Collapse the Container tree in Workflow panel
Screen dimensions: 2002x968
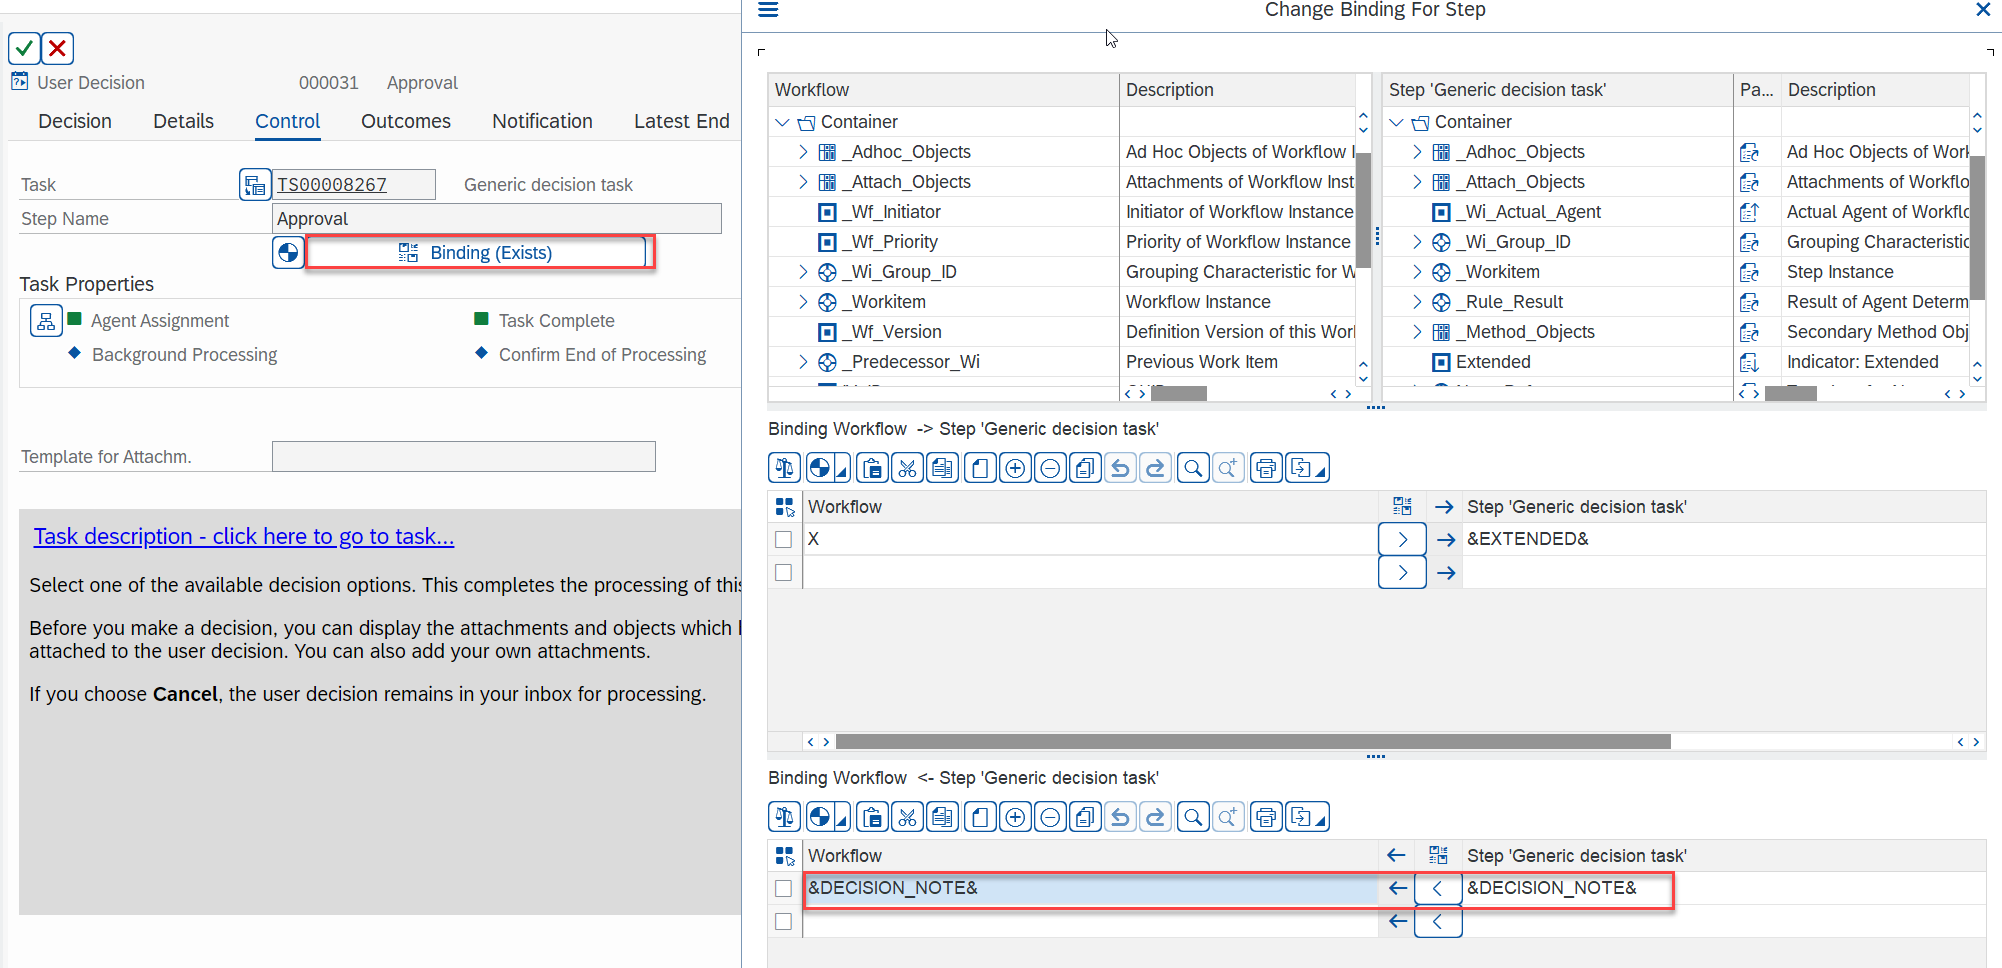click(781, 121)
